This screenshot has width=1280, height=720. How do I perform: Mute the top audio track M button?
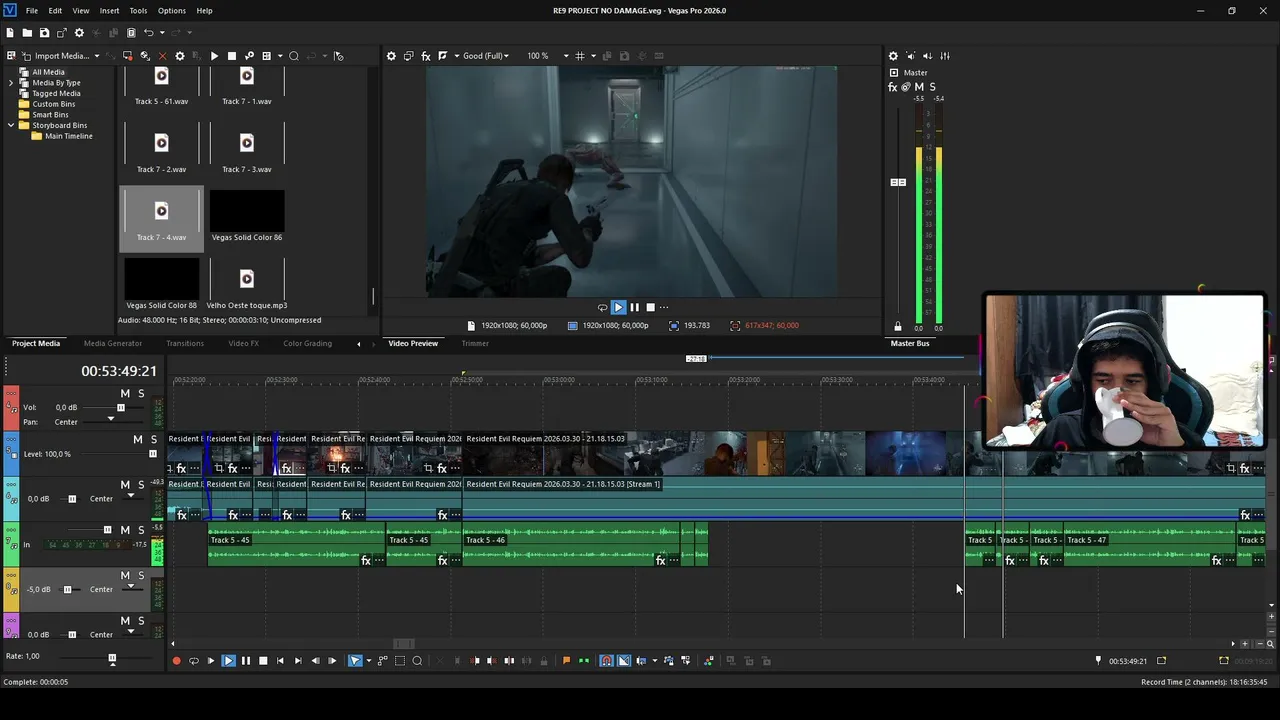125,394
